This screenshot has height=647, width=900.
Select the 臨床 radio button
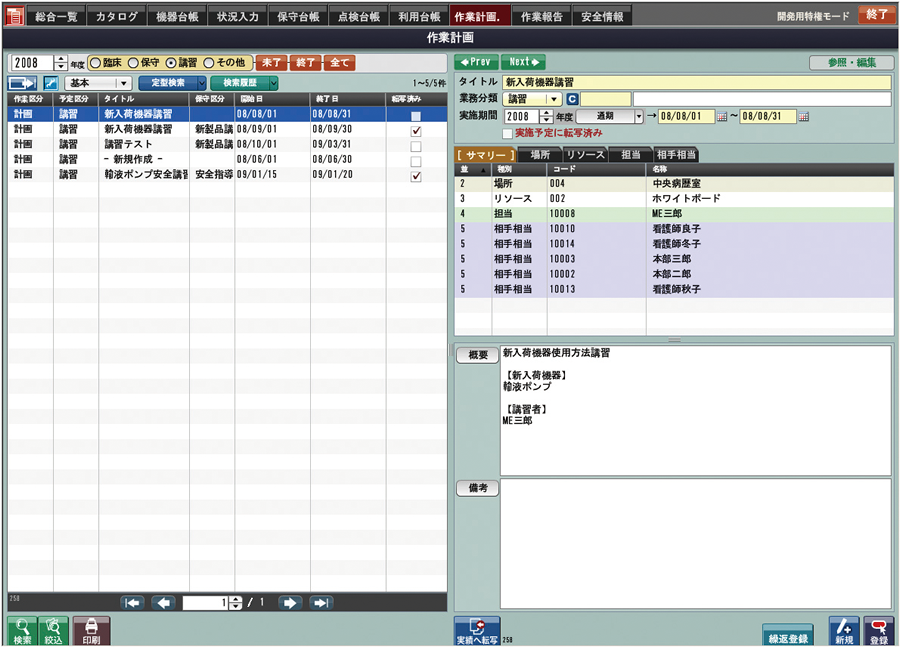point(96,62)
